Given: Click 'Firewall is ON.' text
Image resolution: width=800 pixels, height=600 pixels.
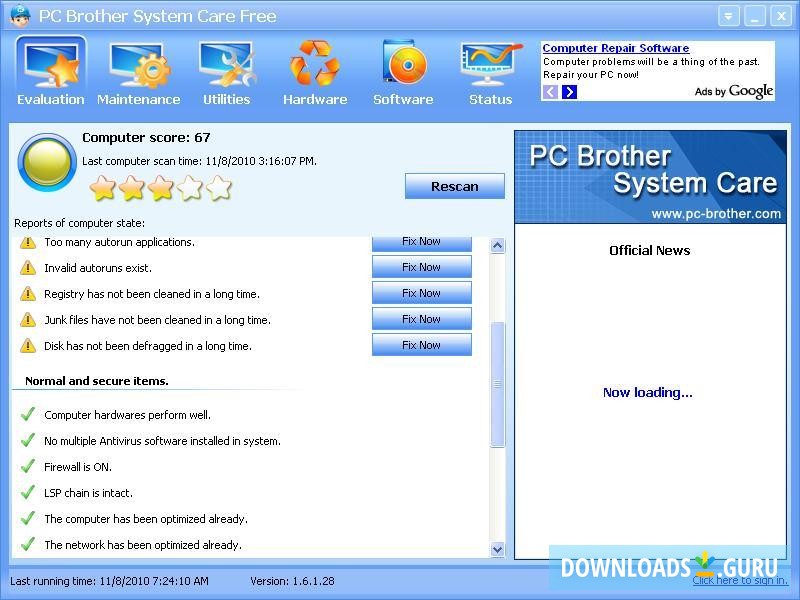Looking at the screenshot, I should pos(78,467).
